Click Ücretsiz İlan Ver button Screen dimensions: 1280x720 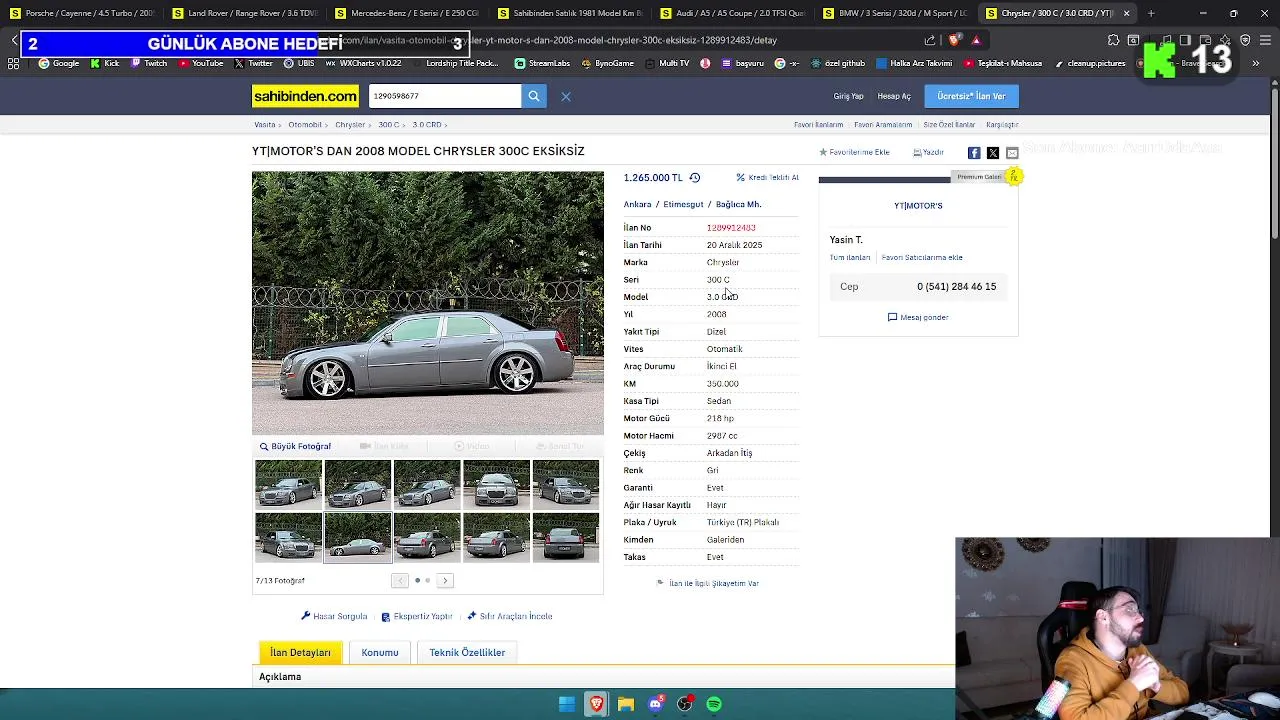pyautogui.click(x=971, y=96)
